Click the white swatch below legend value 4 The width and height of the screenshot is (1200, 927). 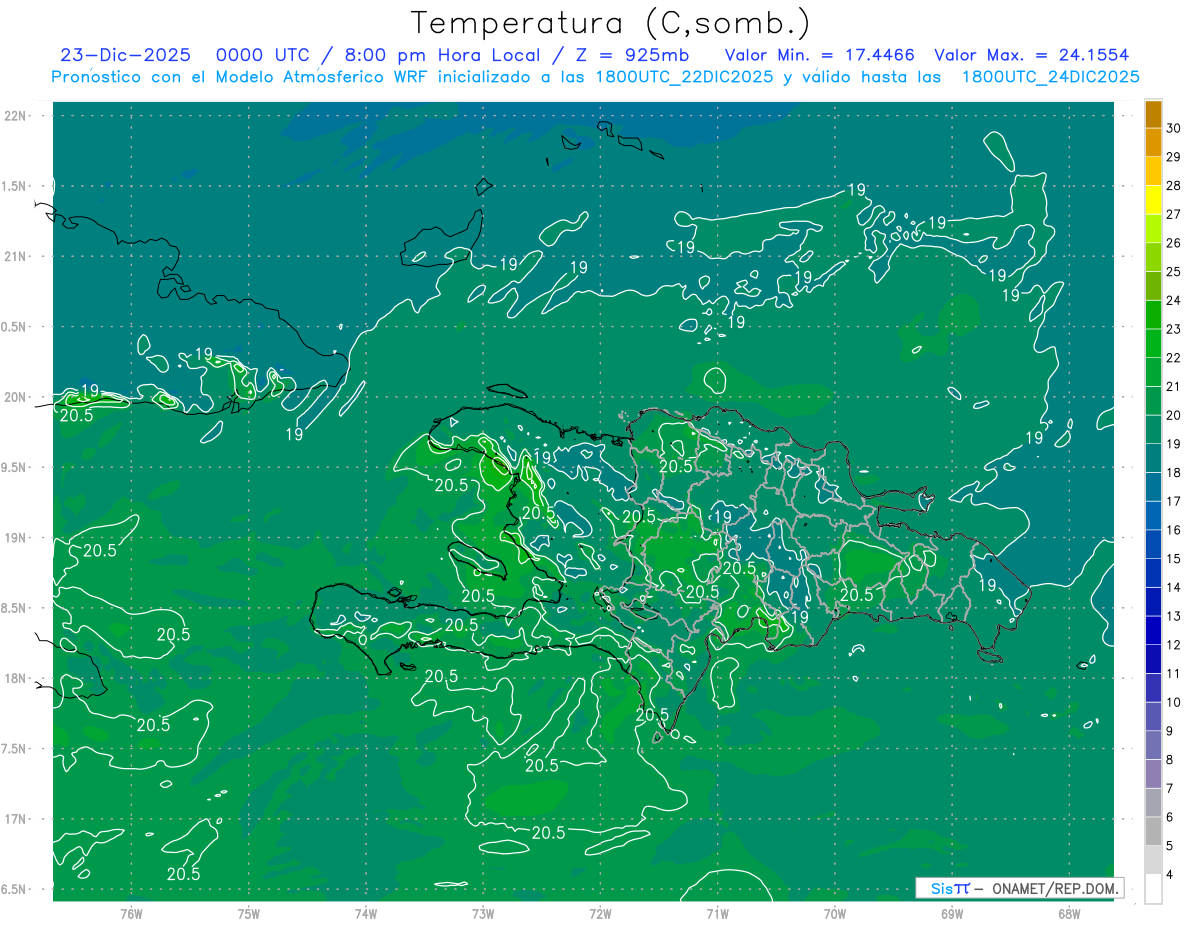1153,889
